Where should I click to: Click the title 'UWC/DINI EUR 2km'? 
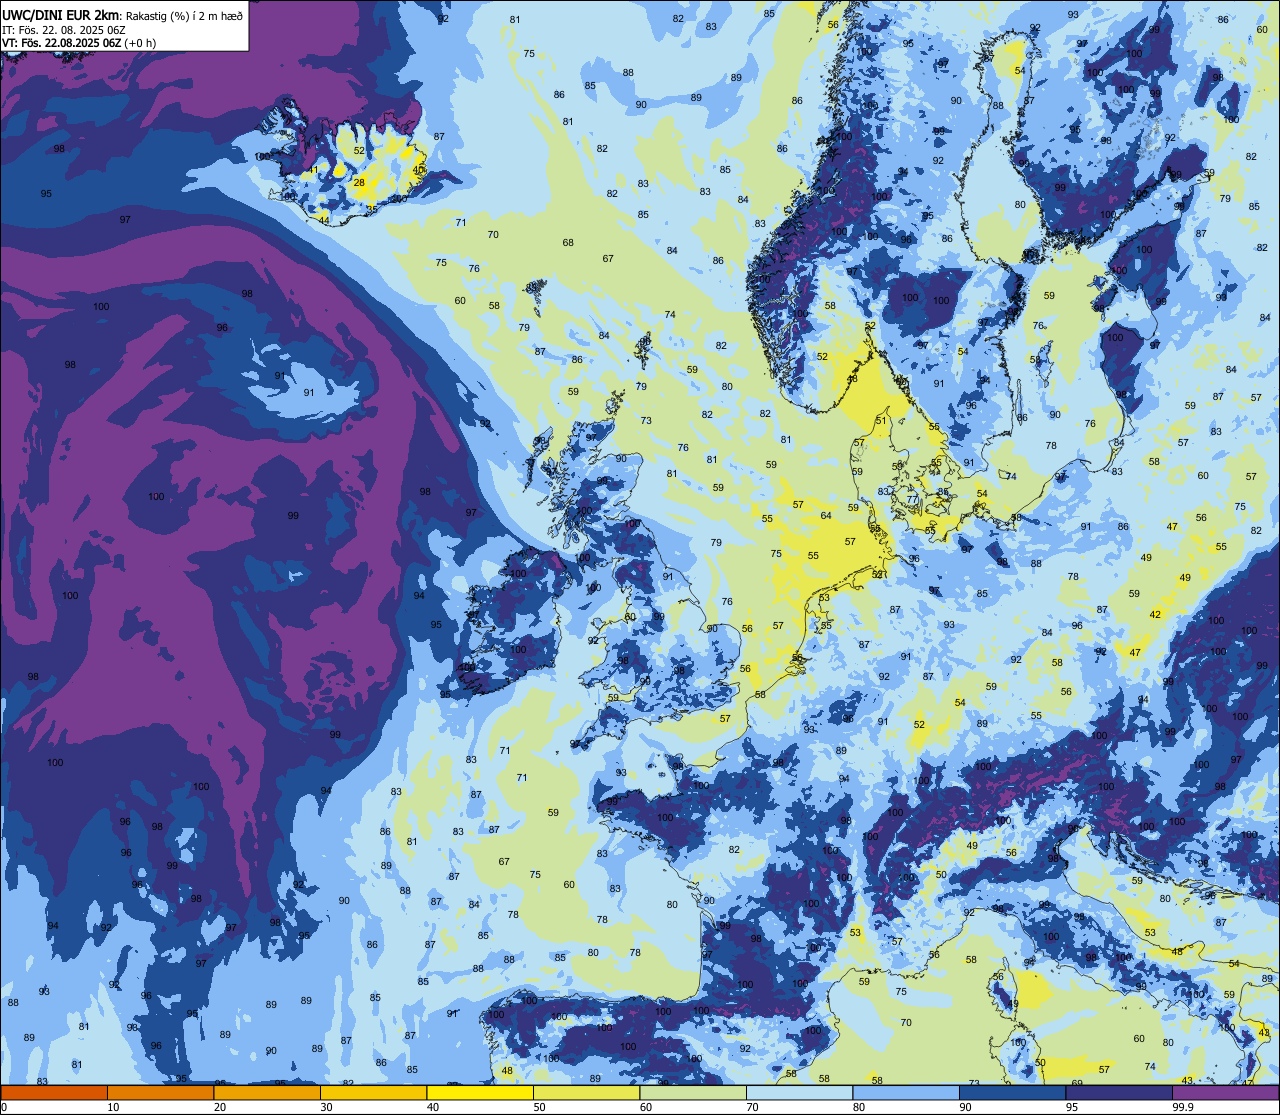click(x=61, y=14)
